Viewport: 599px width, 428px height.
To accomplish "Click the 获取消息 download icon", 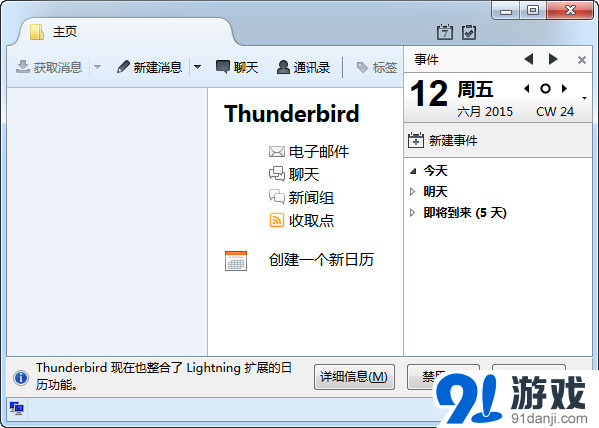I will tap(23, 66).
